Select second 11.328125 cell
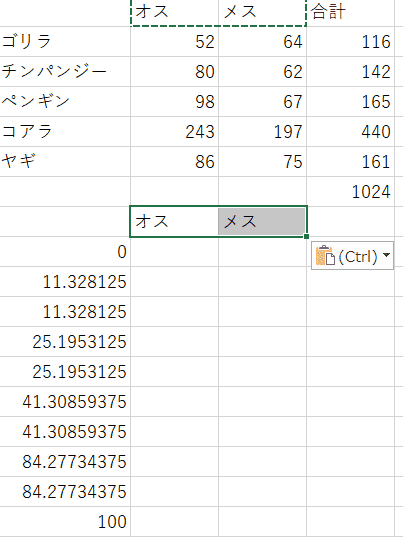This screenshot has width=403, height=537. (65, 312)
